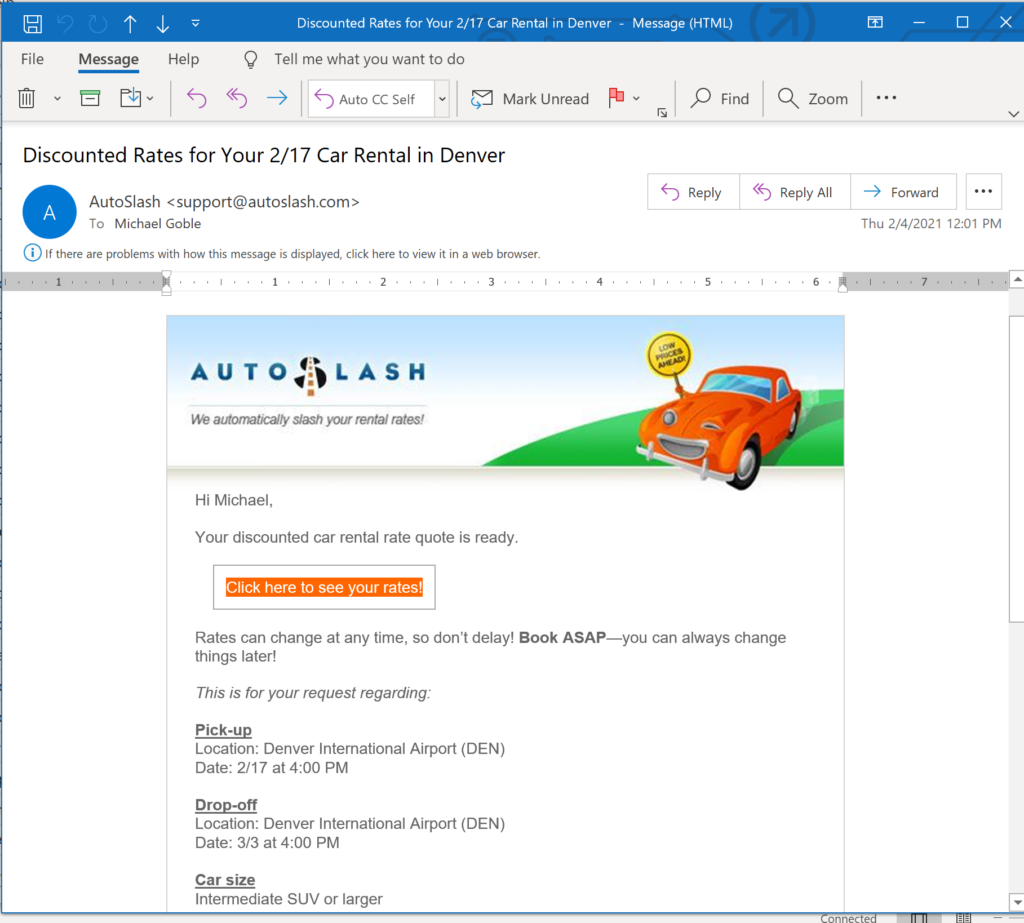The height and width of the screenshot is (923, 1024).
Task: Click the Drop-off heading text
Action: (x=226, y=805)
